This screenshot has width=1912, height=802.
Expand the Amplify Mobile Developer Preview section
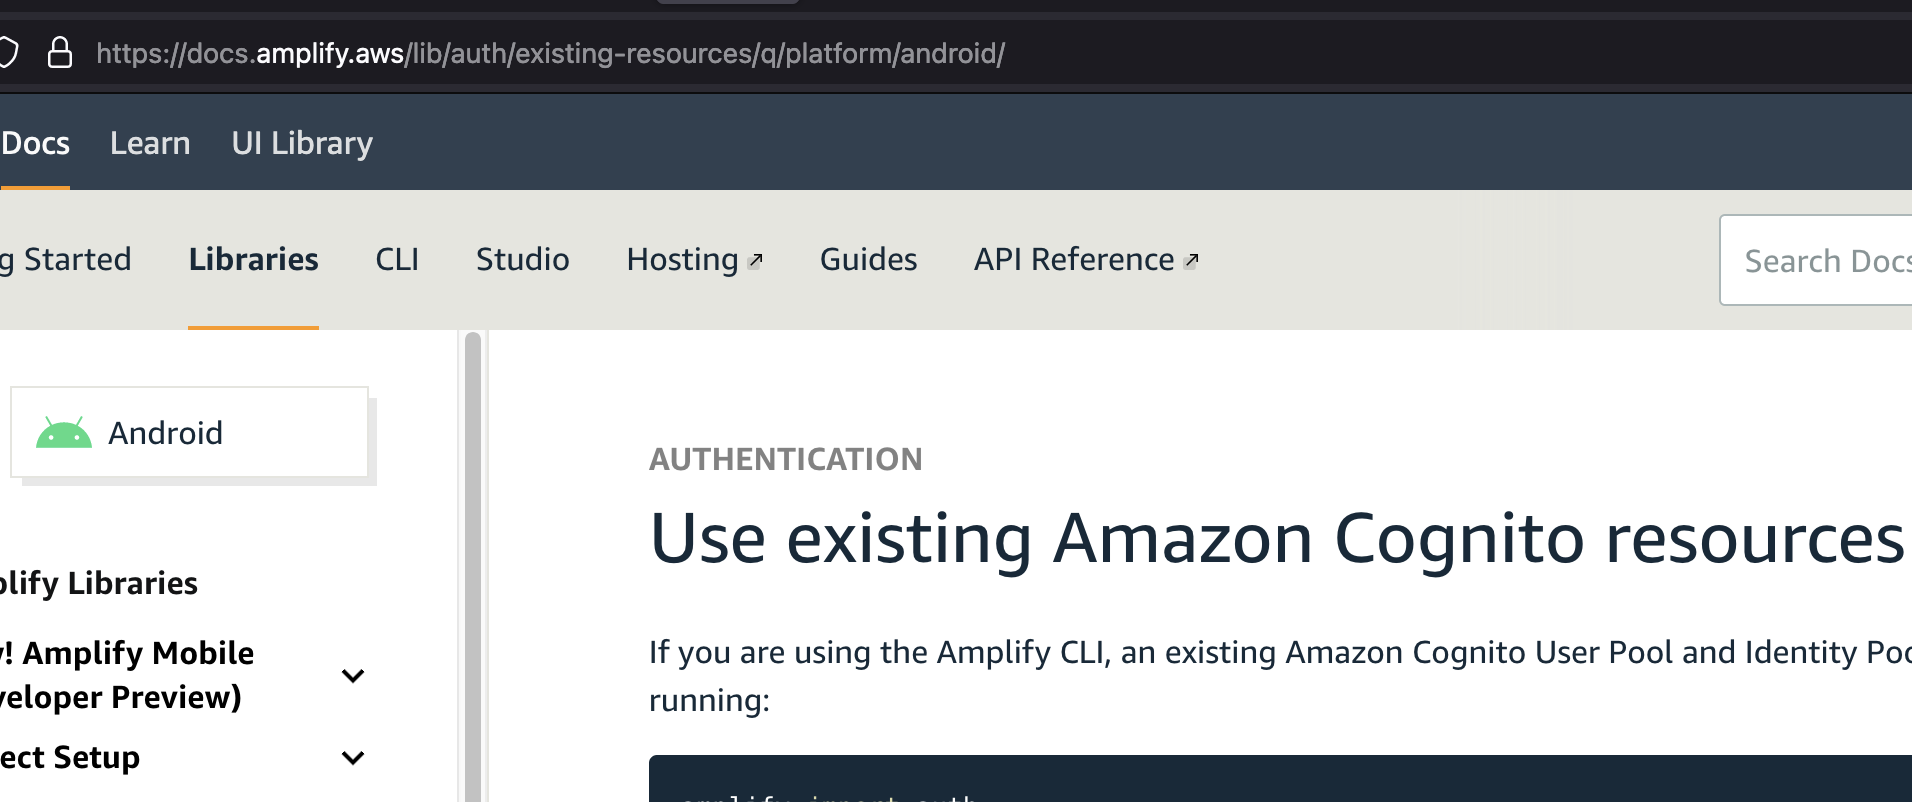click(353, 676)
